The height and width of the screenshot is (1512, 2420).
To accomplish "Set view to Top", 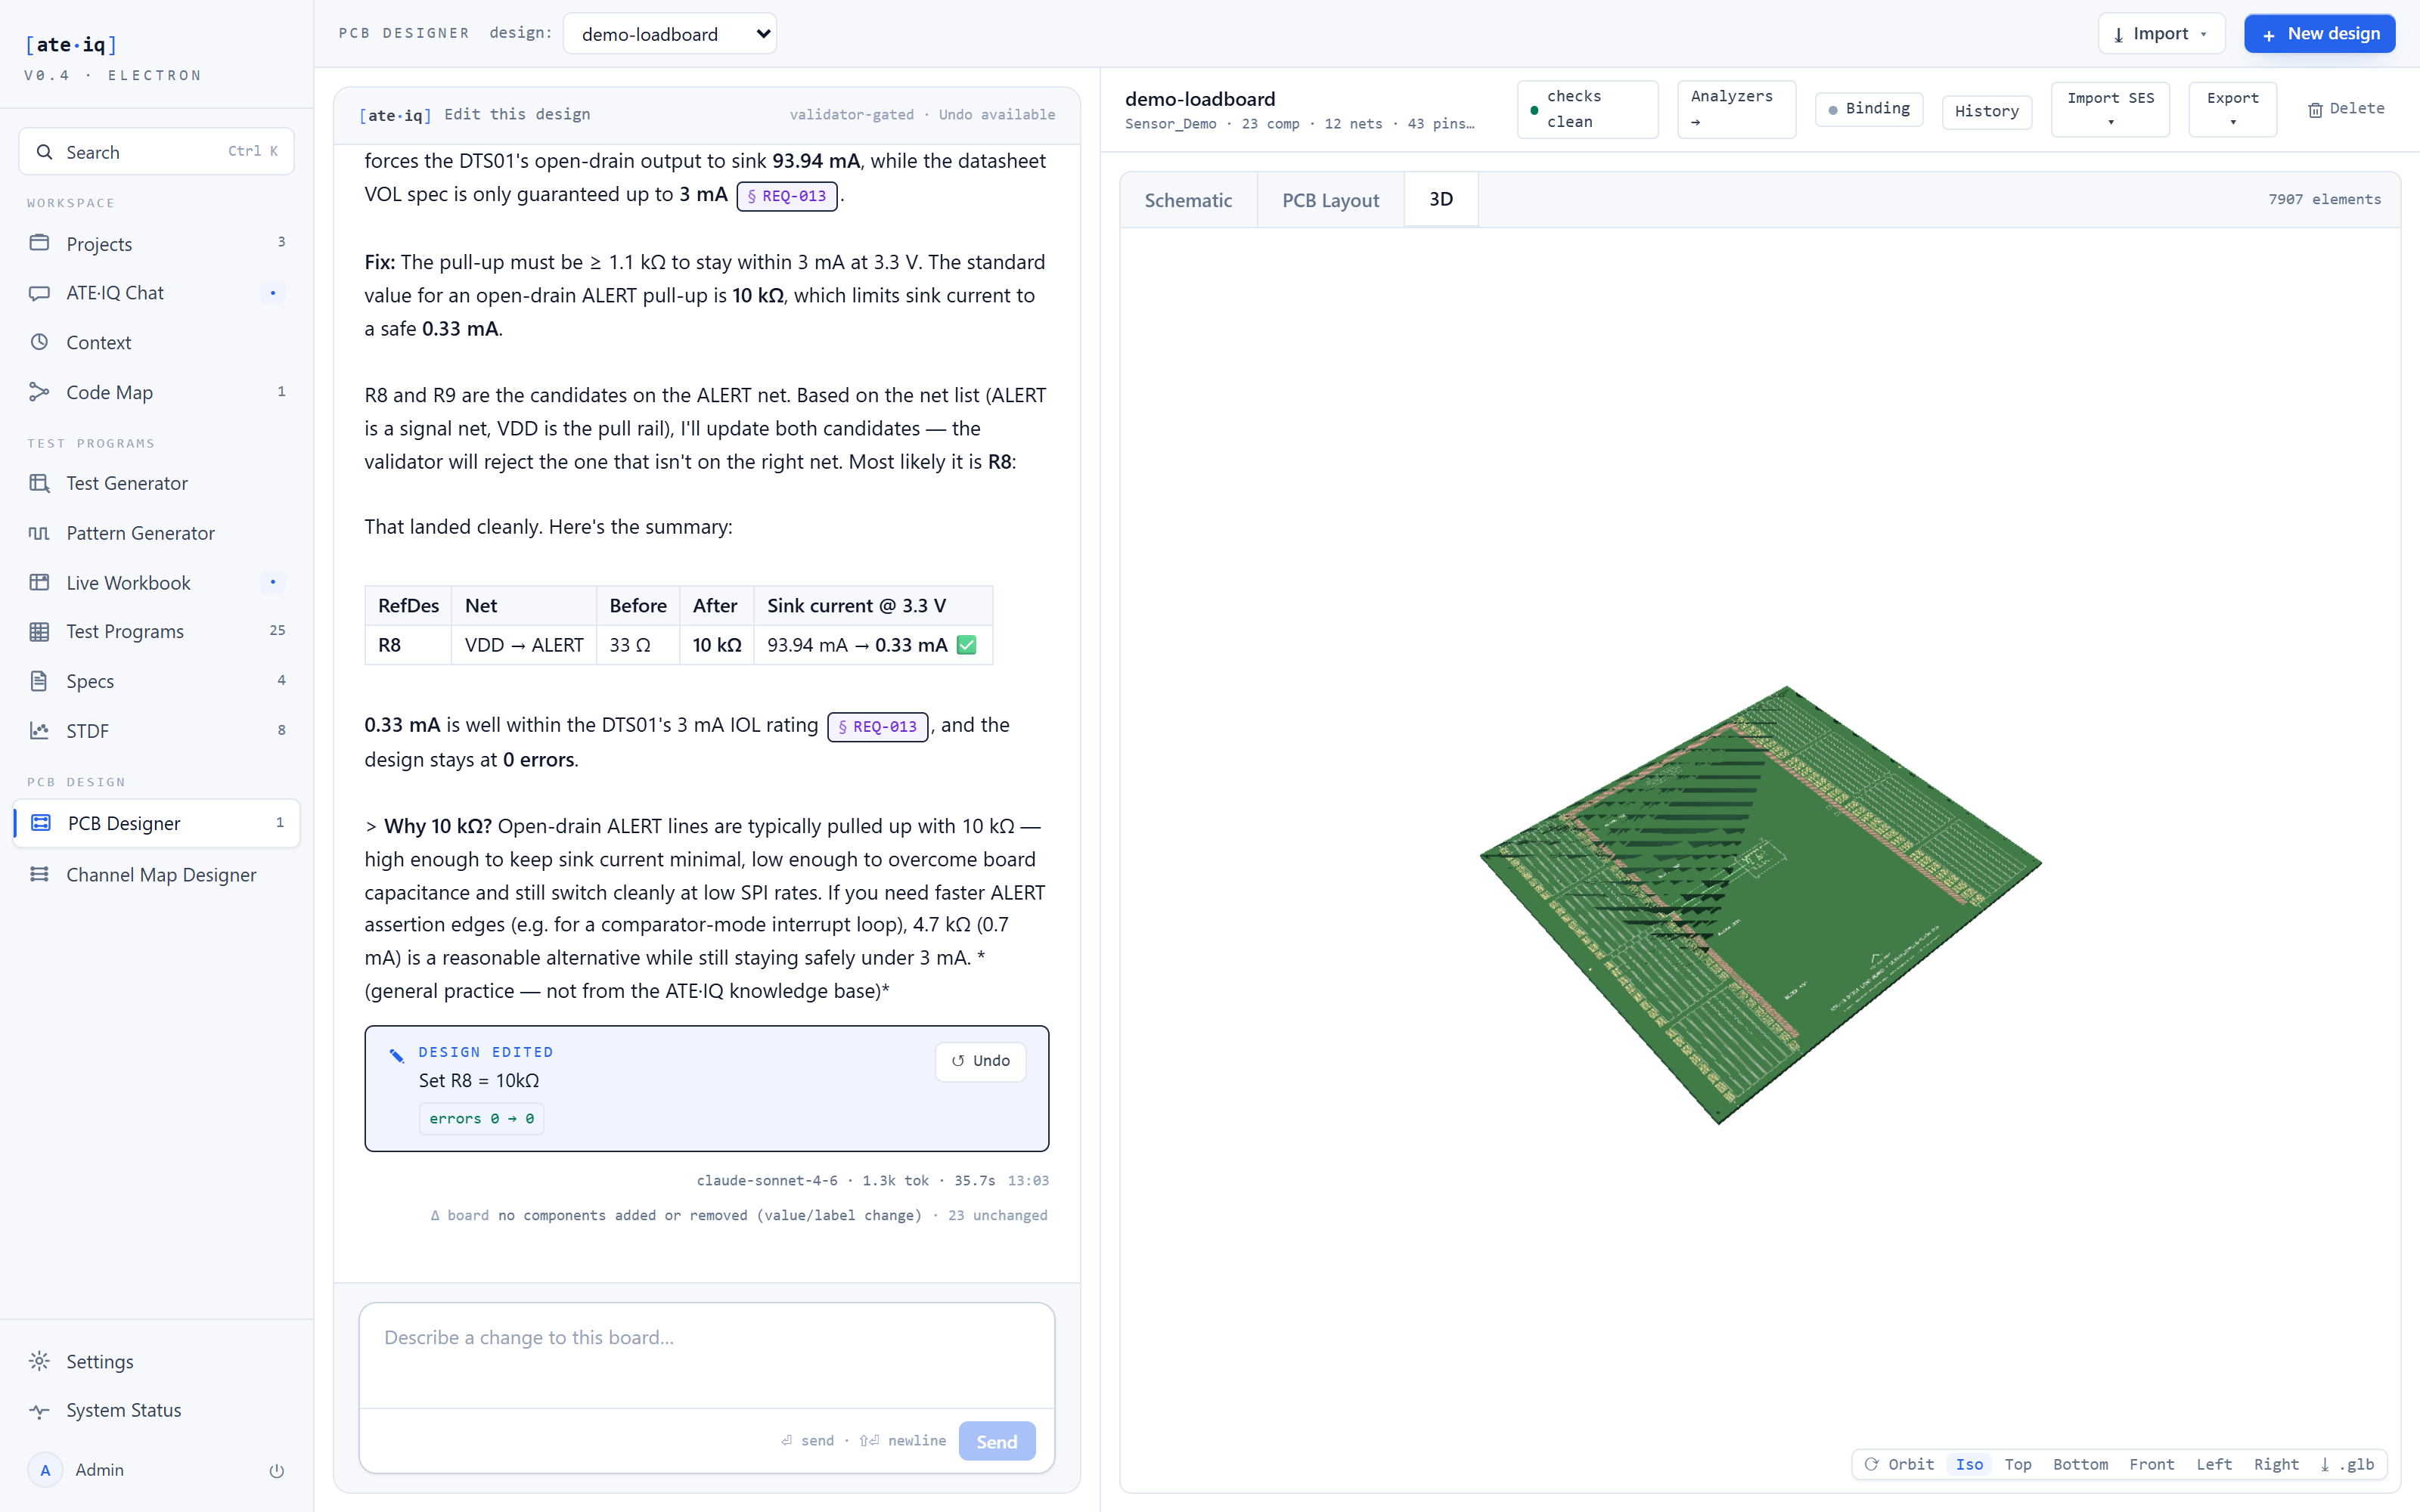I will click(x=2018, y=1464).
